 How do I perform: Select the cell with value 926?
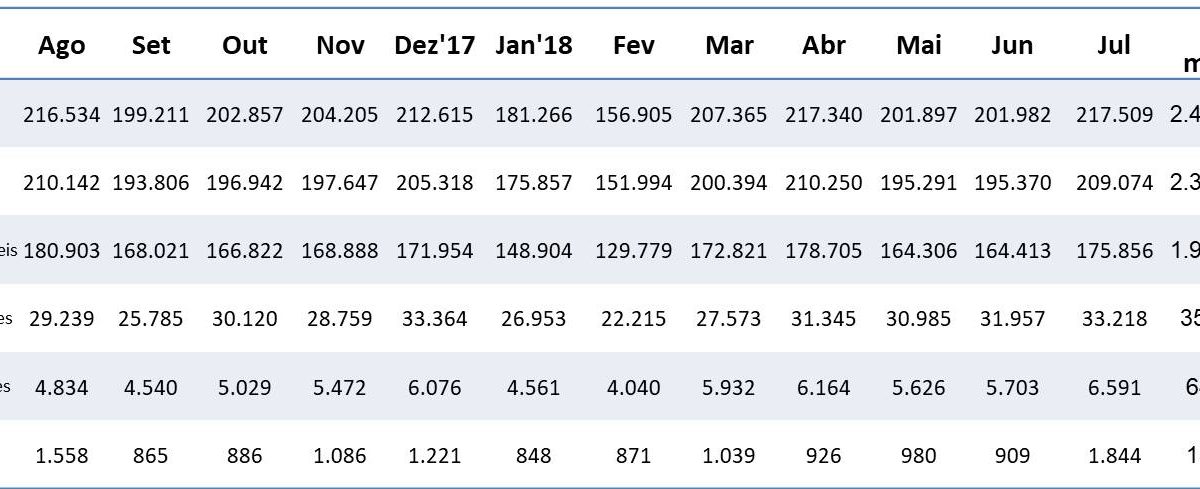tap(824, 456)
